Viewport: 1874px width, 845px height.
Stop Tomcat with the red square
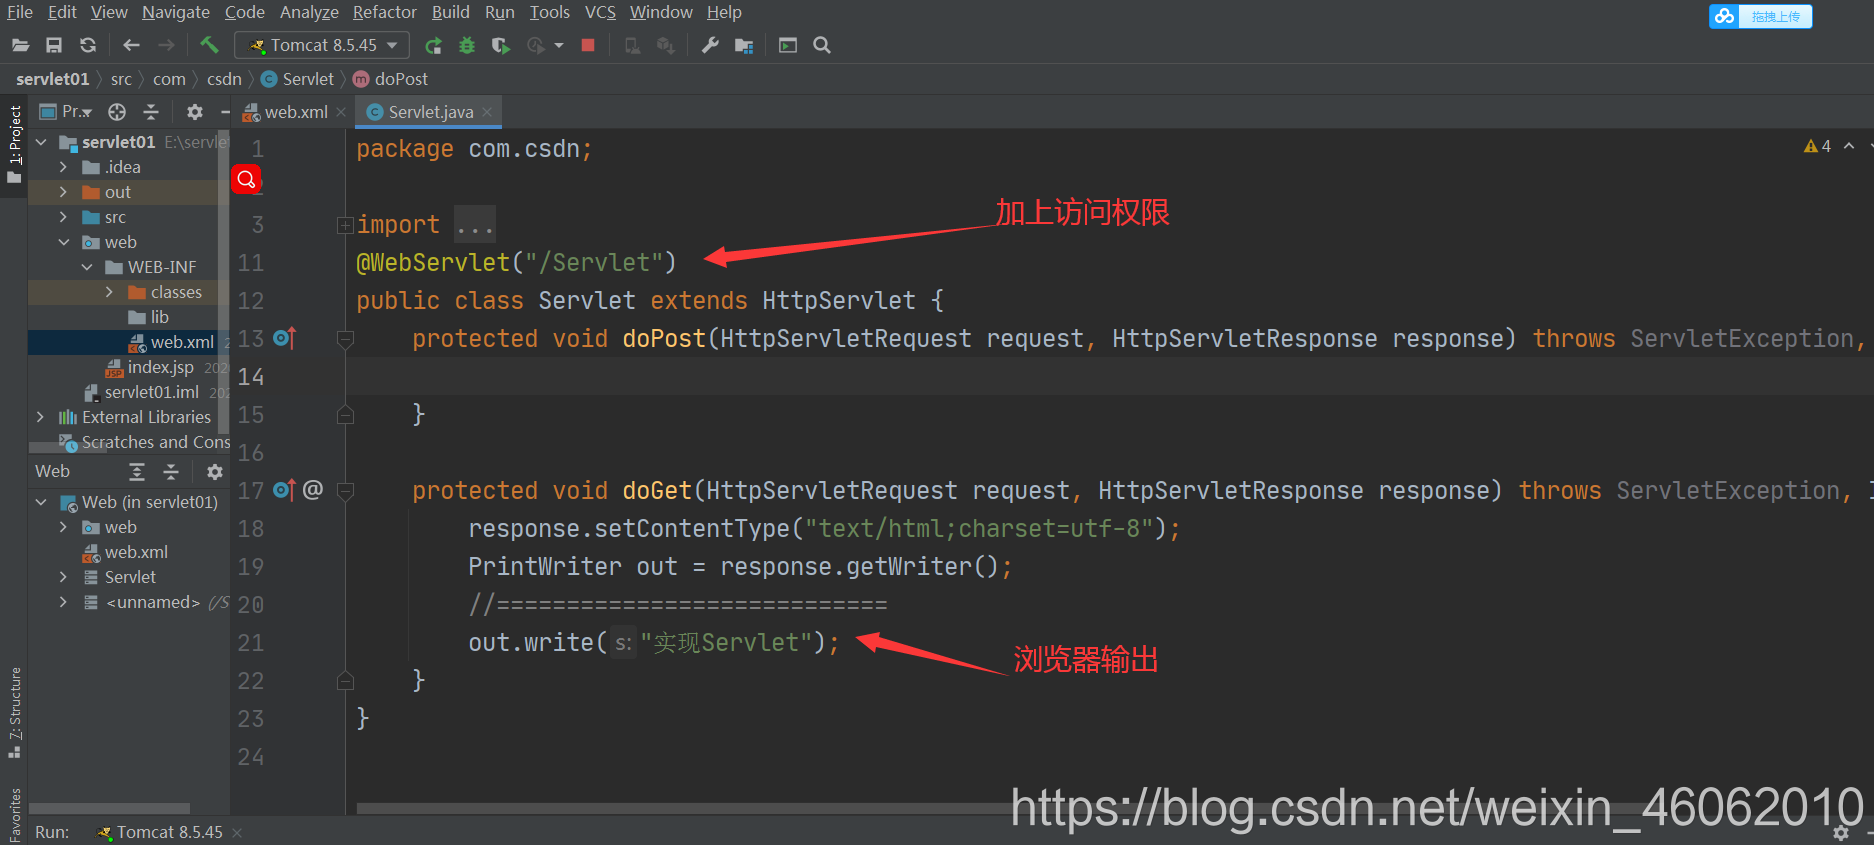click(x=588, y=45)
